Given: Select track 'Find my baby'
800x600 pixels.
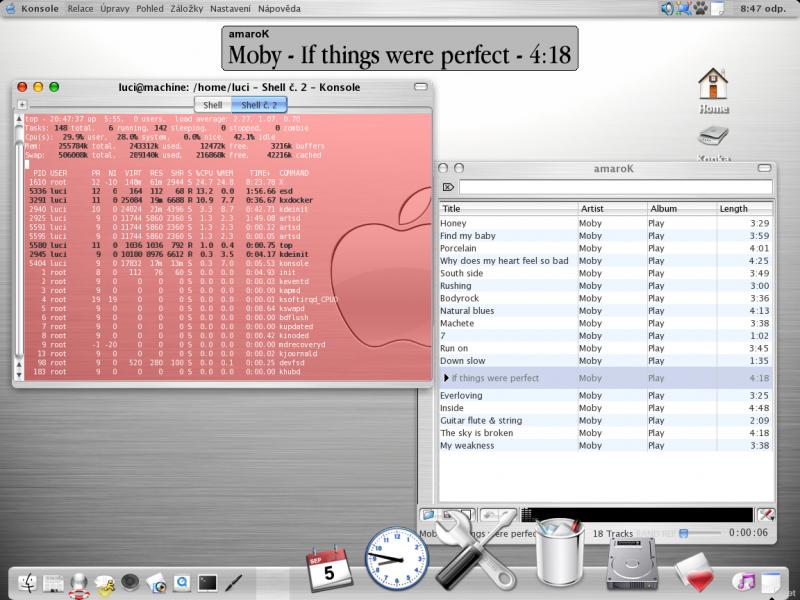Looking at the screenshot, I should (606, 236).
